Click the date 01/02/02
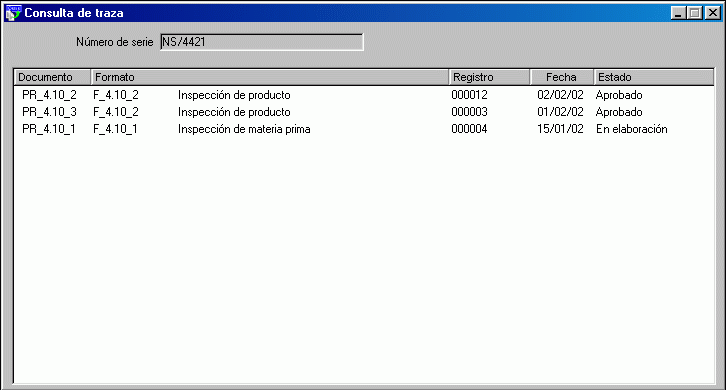The width and height of the screenshot is (726, 390). pyautogui.click(x=560, y=112)
